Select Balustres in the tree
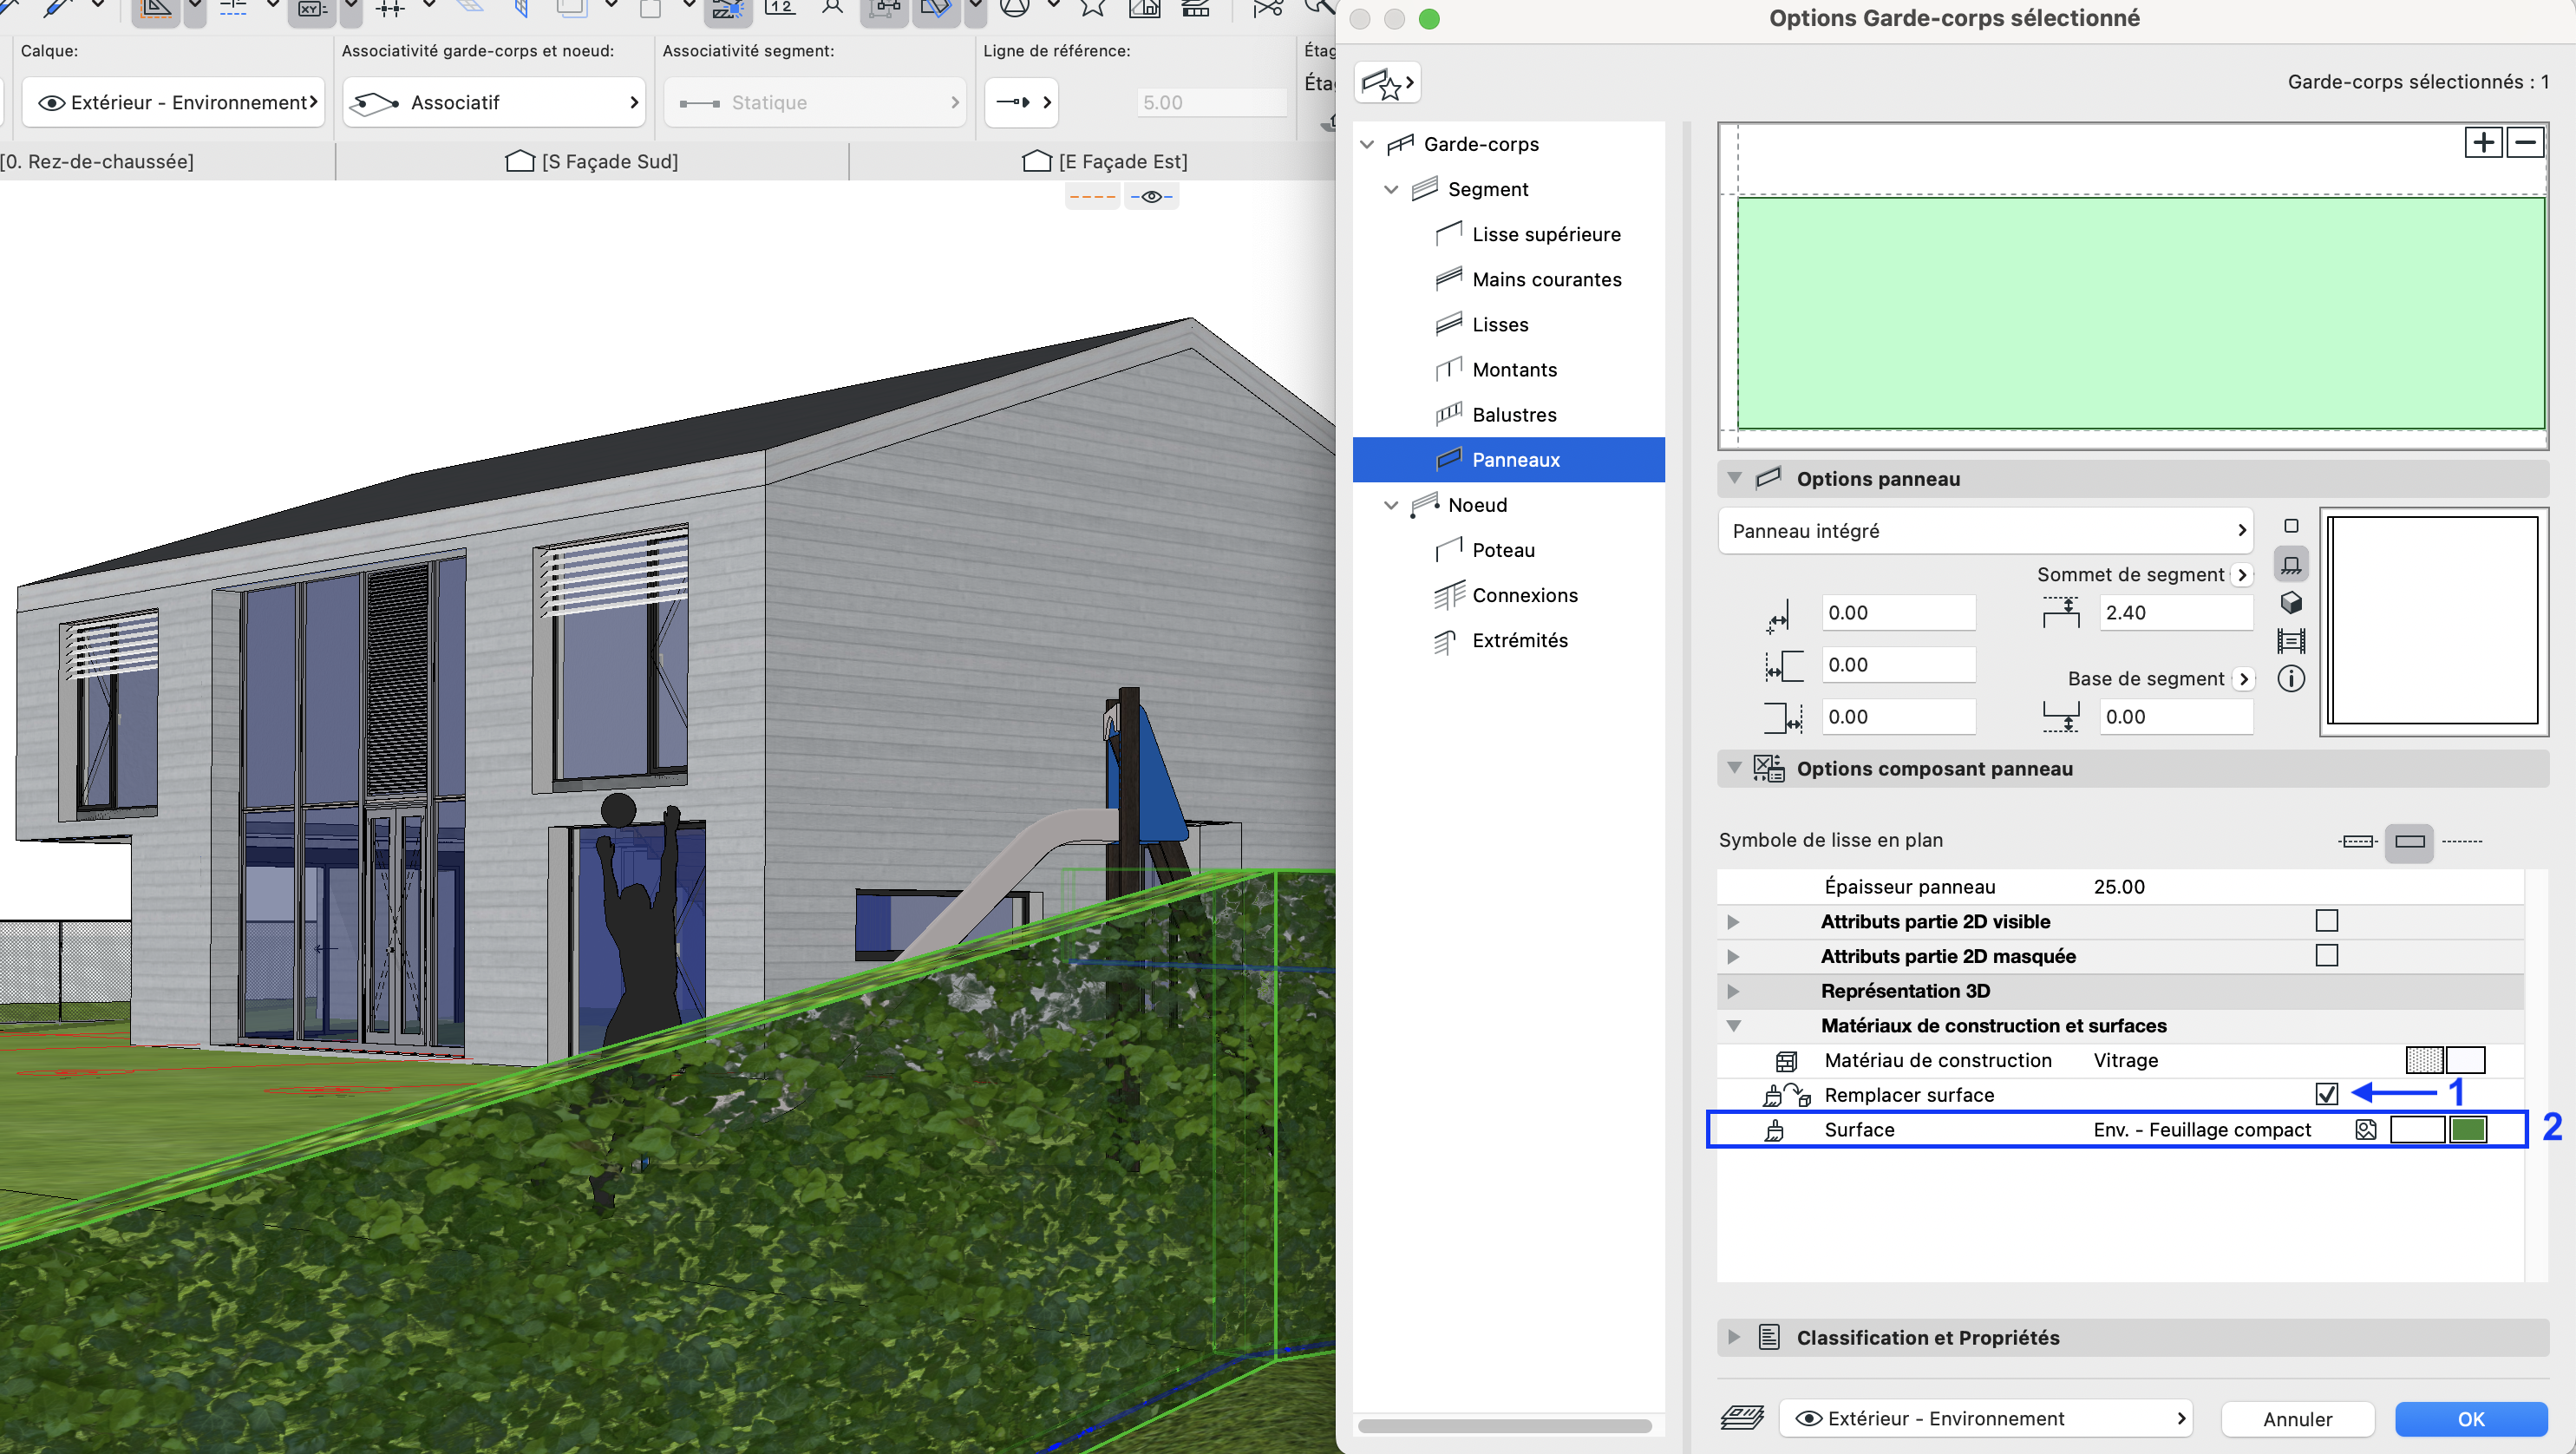The height and width of the screenshot is (1454, 2576). point(1513,414)
